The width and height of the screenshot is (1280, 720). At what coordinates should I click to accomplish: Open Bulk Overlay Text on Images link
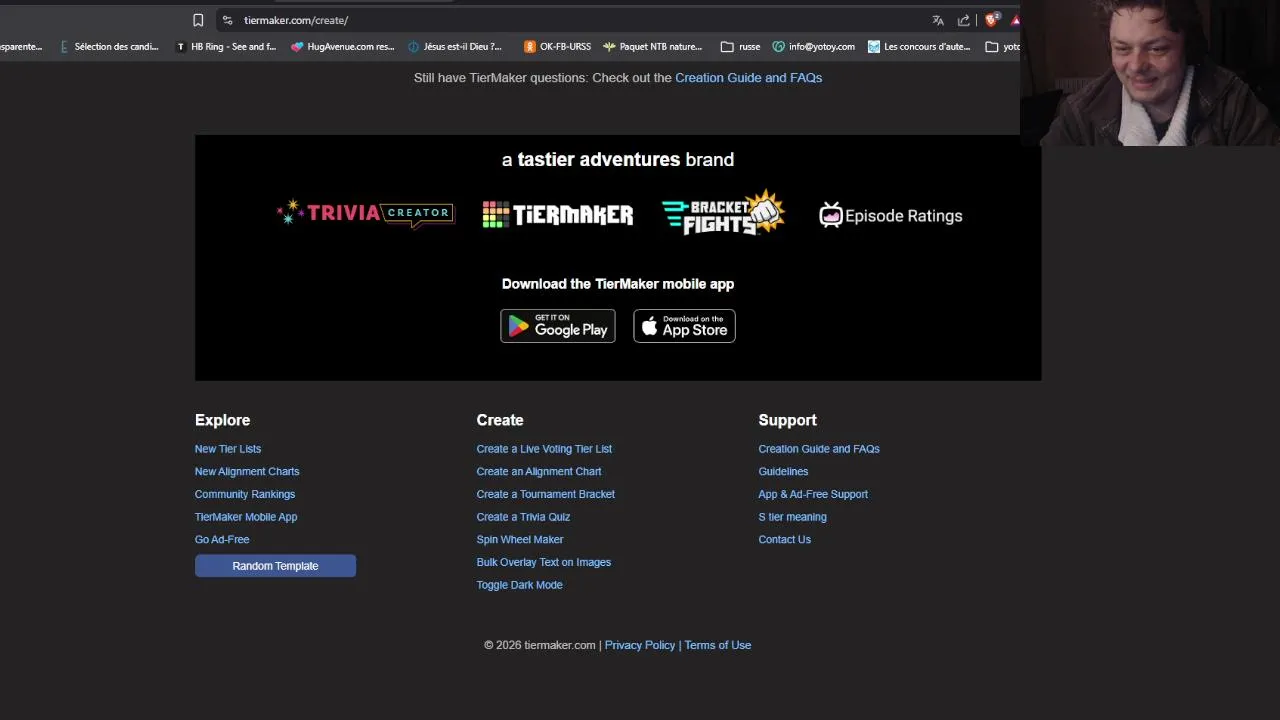(x=544, y=562)
